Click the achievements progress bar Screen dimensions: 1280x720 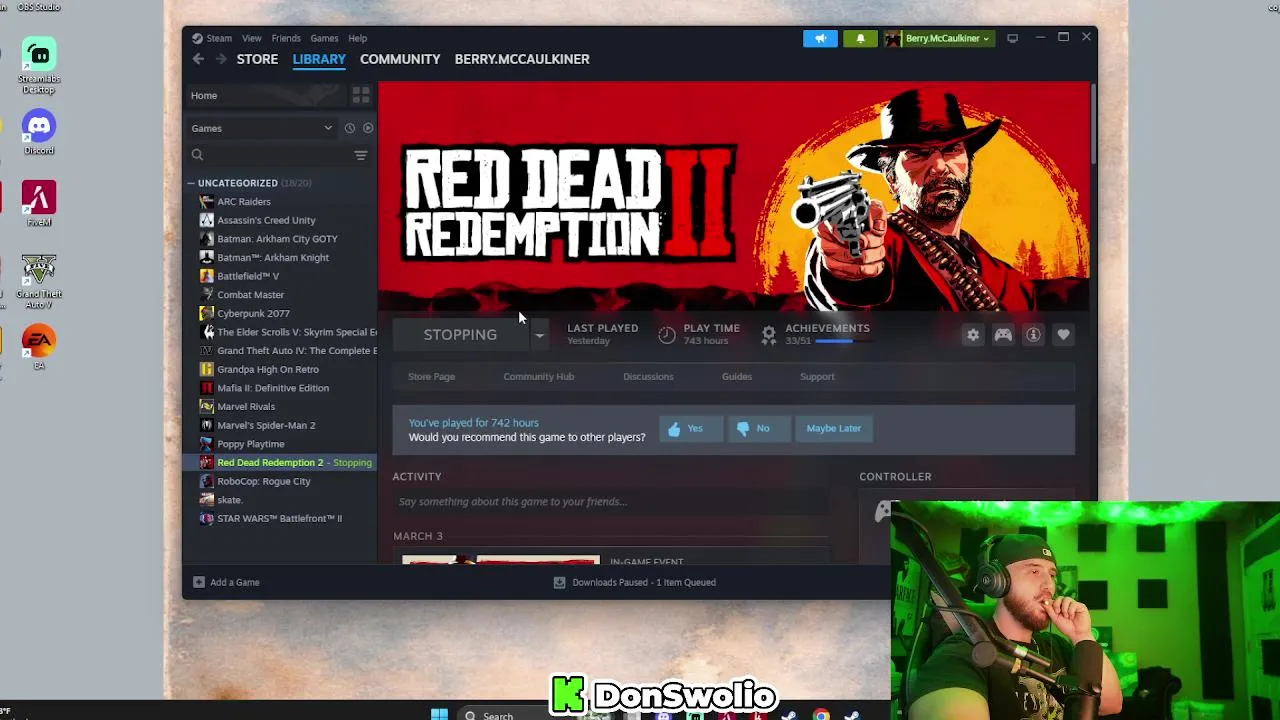point(842,341)
